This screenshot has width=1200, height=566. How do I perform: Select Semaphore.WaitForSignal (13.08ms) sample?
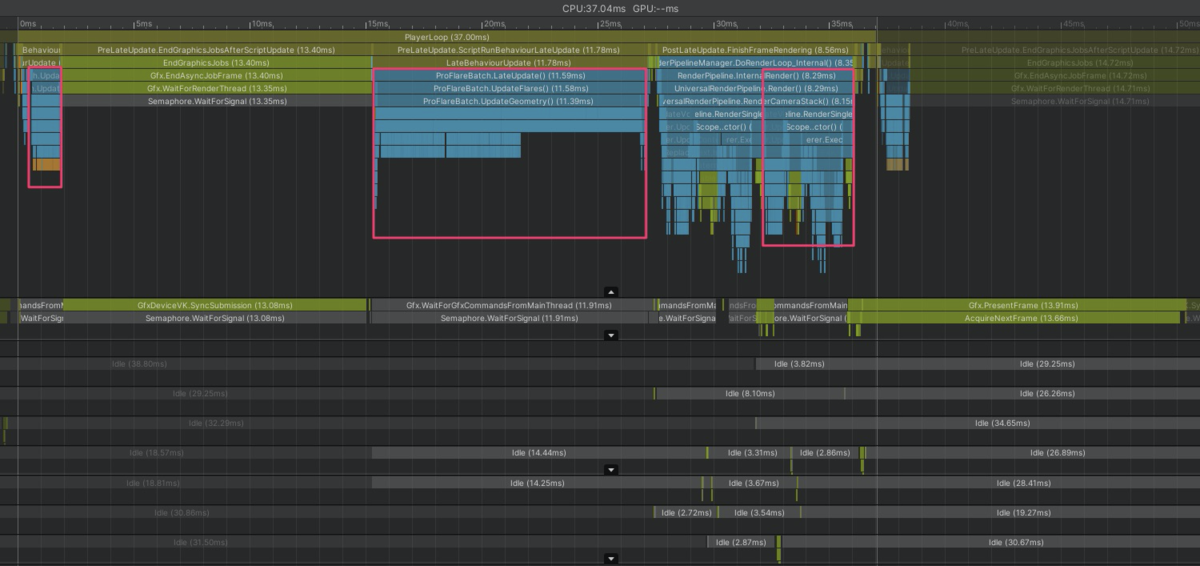pos(216,318)
